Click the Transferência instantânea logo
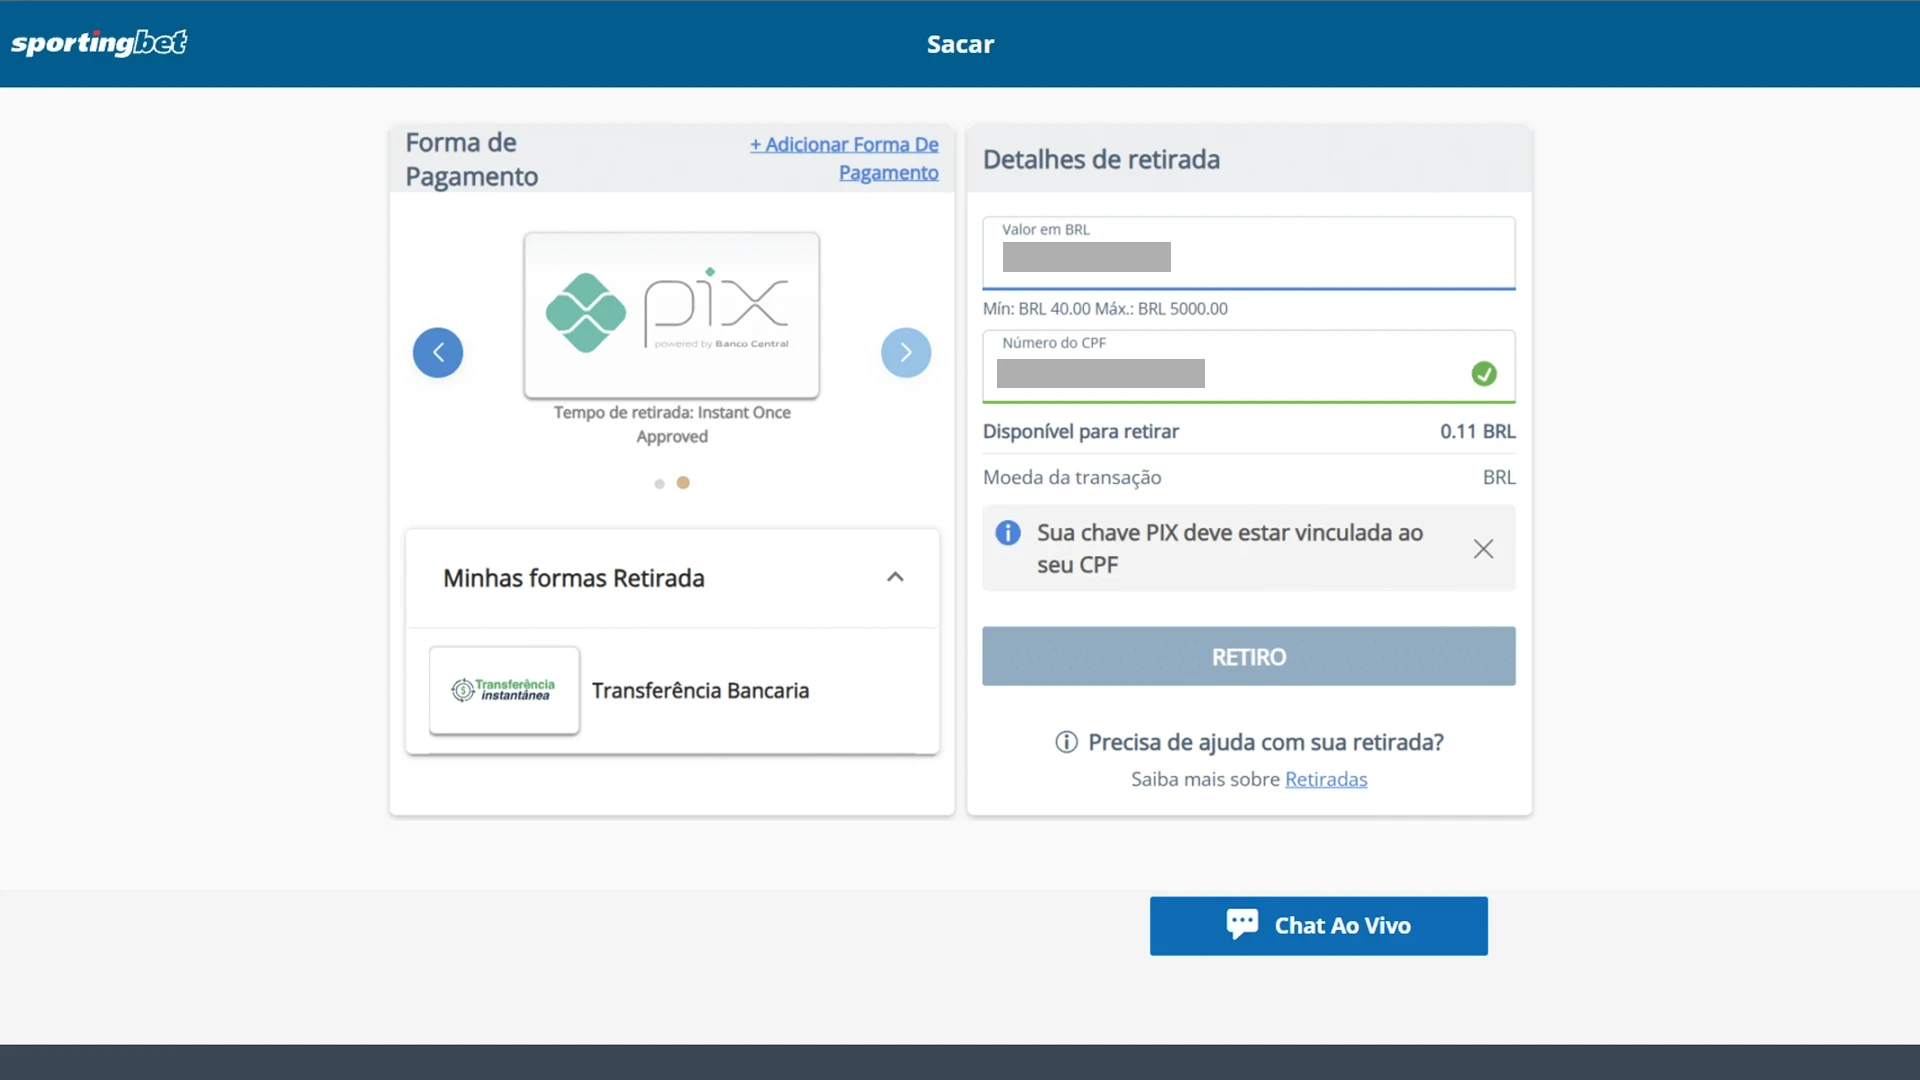Image resolution: width=1920 pixels, height=1080 pixels. pos(504,690)
